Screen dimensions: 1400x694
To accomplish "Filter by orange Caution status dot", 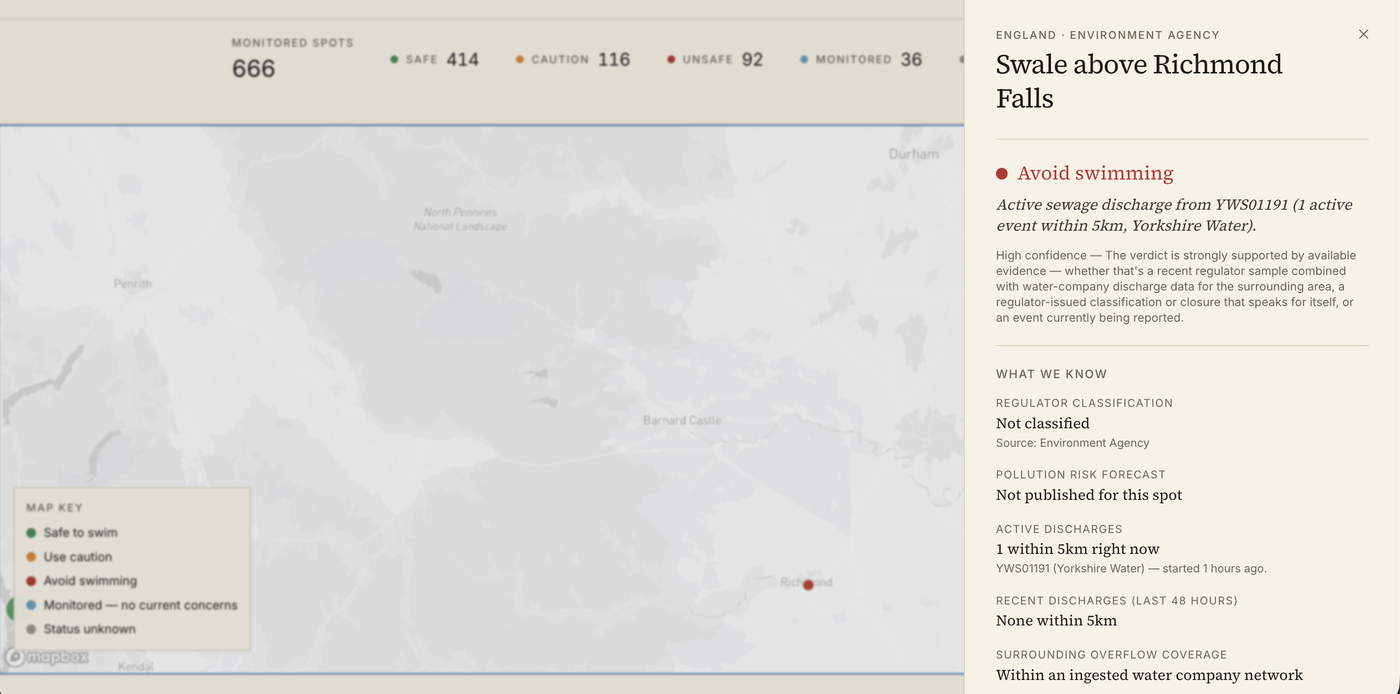I will click(520, 60).
